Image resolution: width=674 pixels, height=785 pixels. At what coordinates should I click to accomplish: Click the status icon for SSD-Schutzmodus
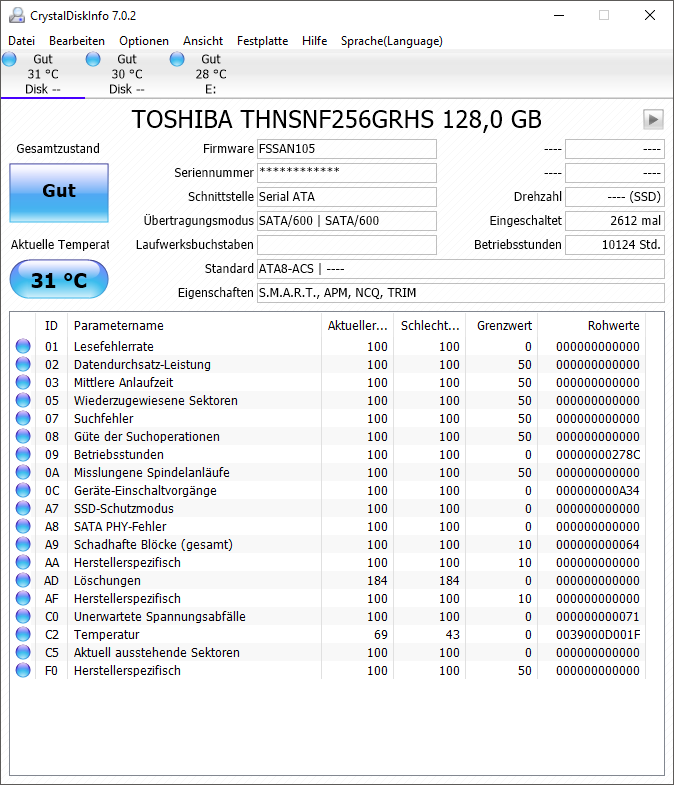23,508
